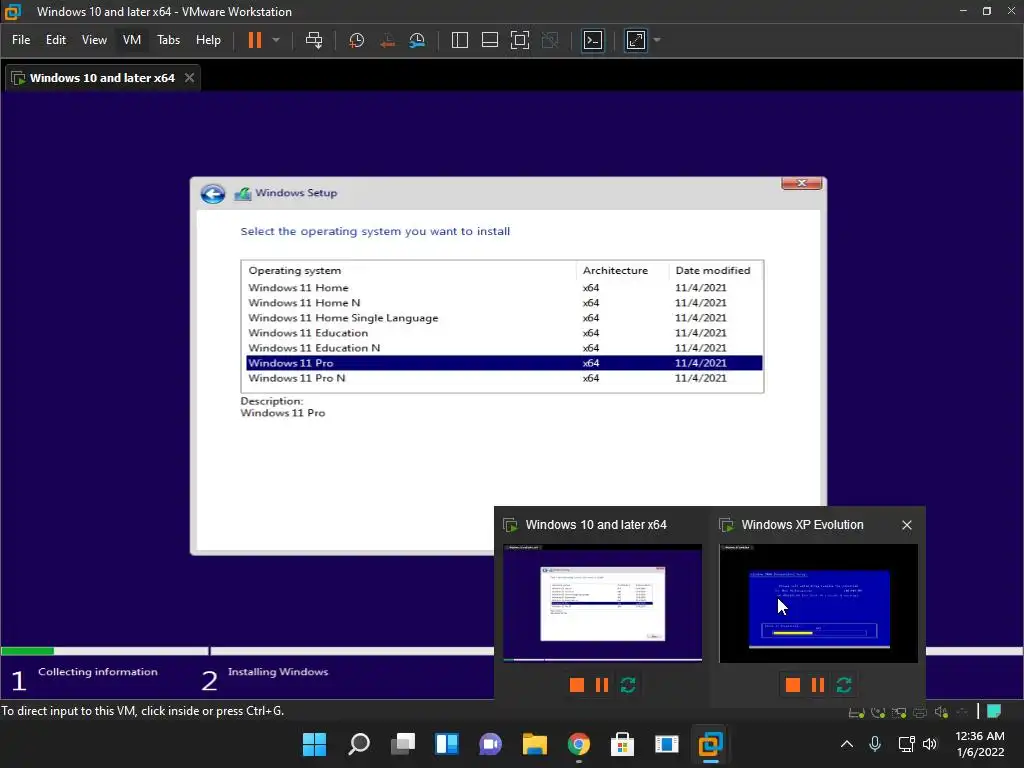Open the Help menu

point(208,40)
